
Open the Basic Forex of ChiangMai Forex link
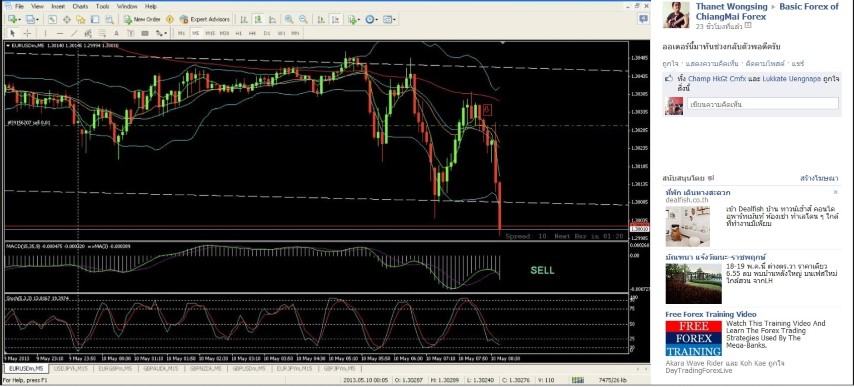click(767, 11)
